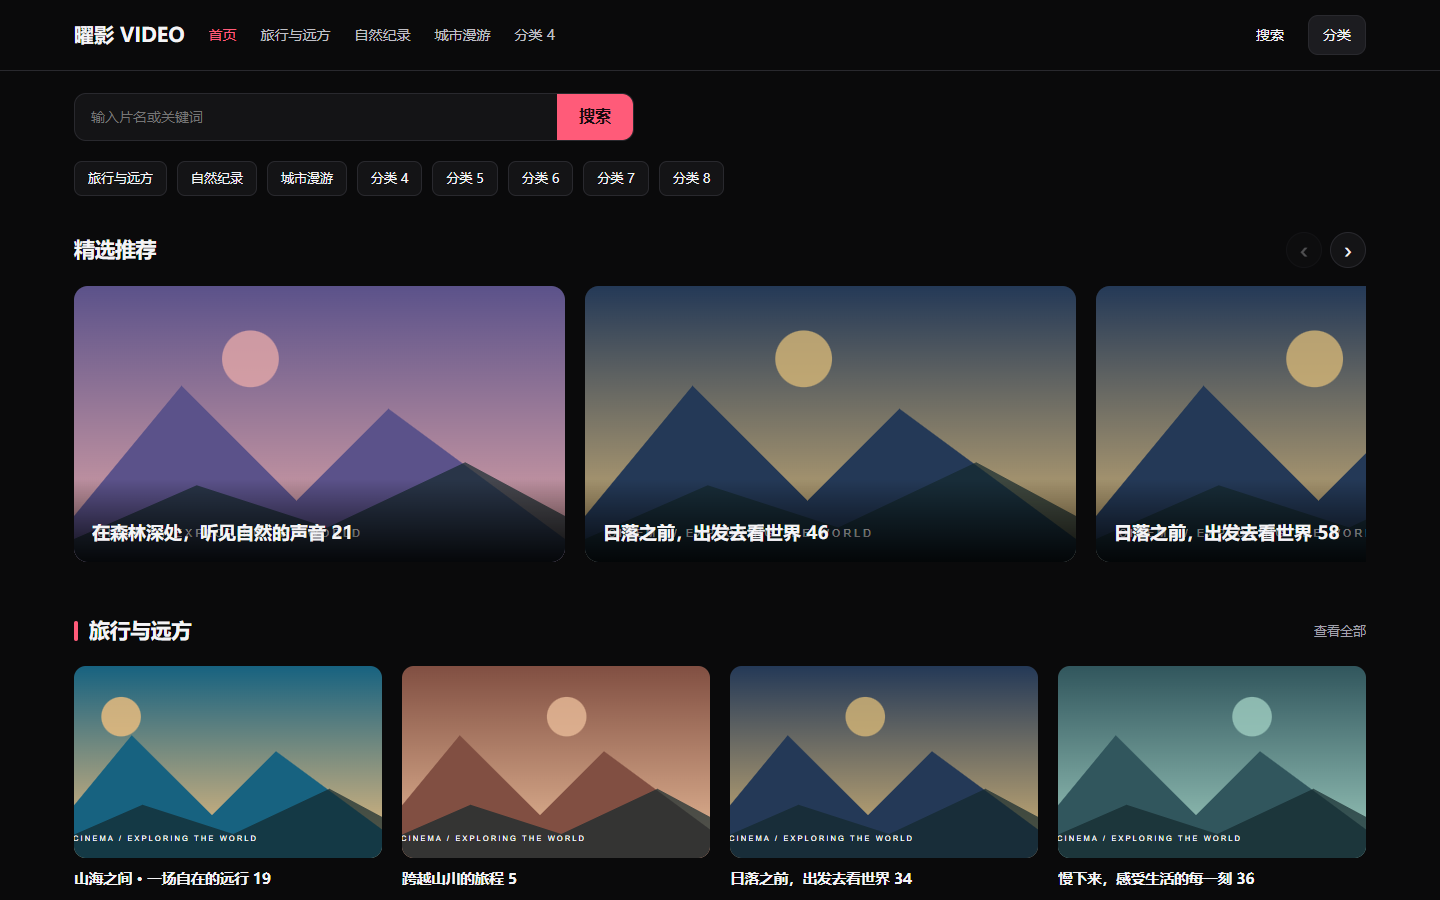Click title text 山海之间·一场自在的远行 19
The width and height of the screenshot is (1440, 900).
[x=172, y=878]
